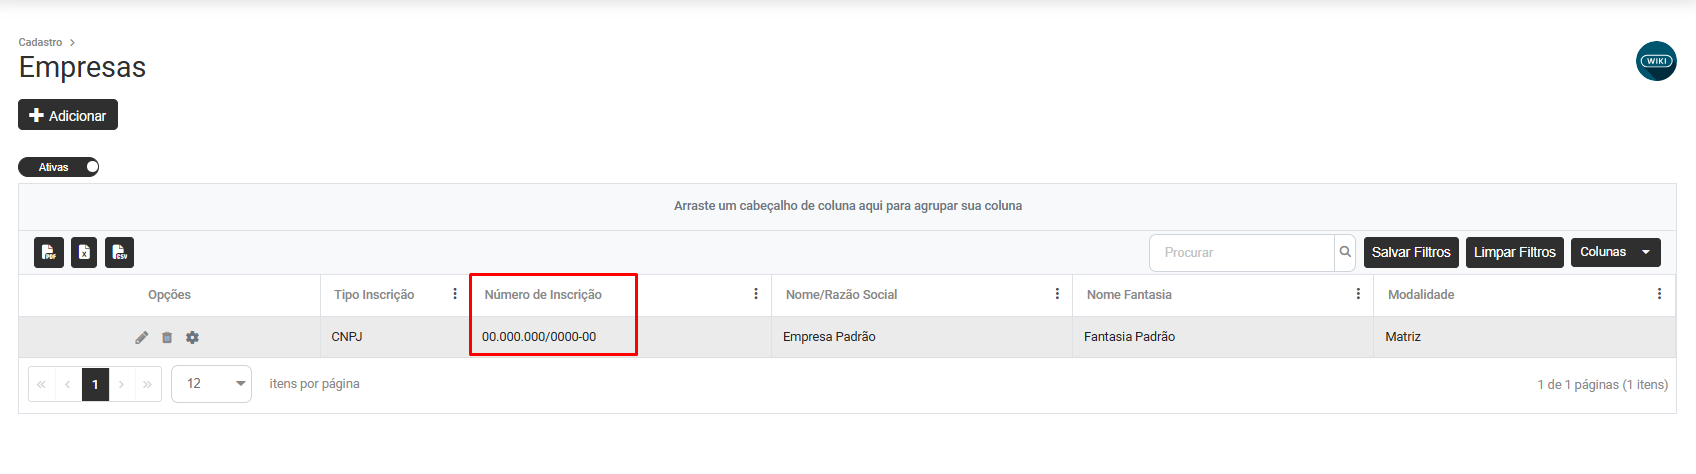Click the search magnifier icon
The image size is (1696, 474).
coord(1345,252)
